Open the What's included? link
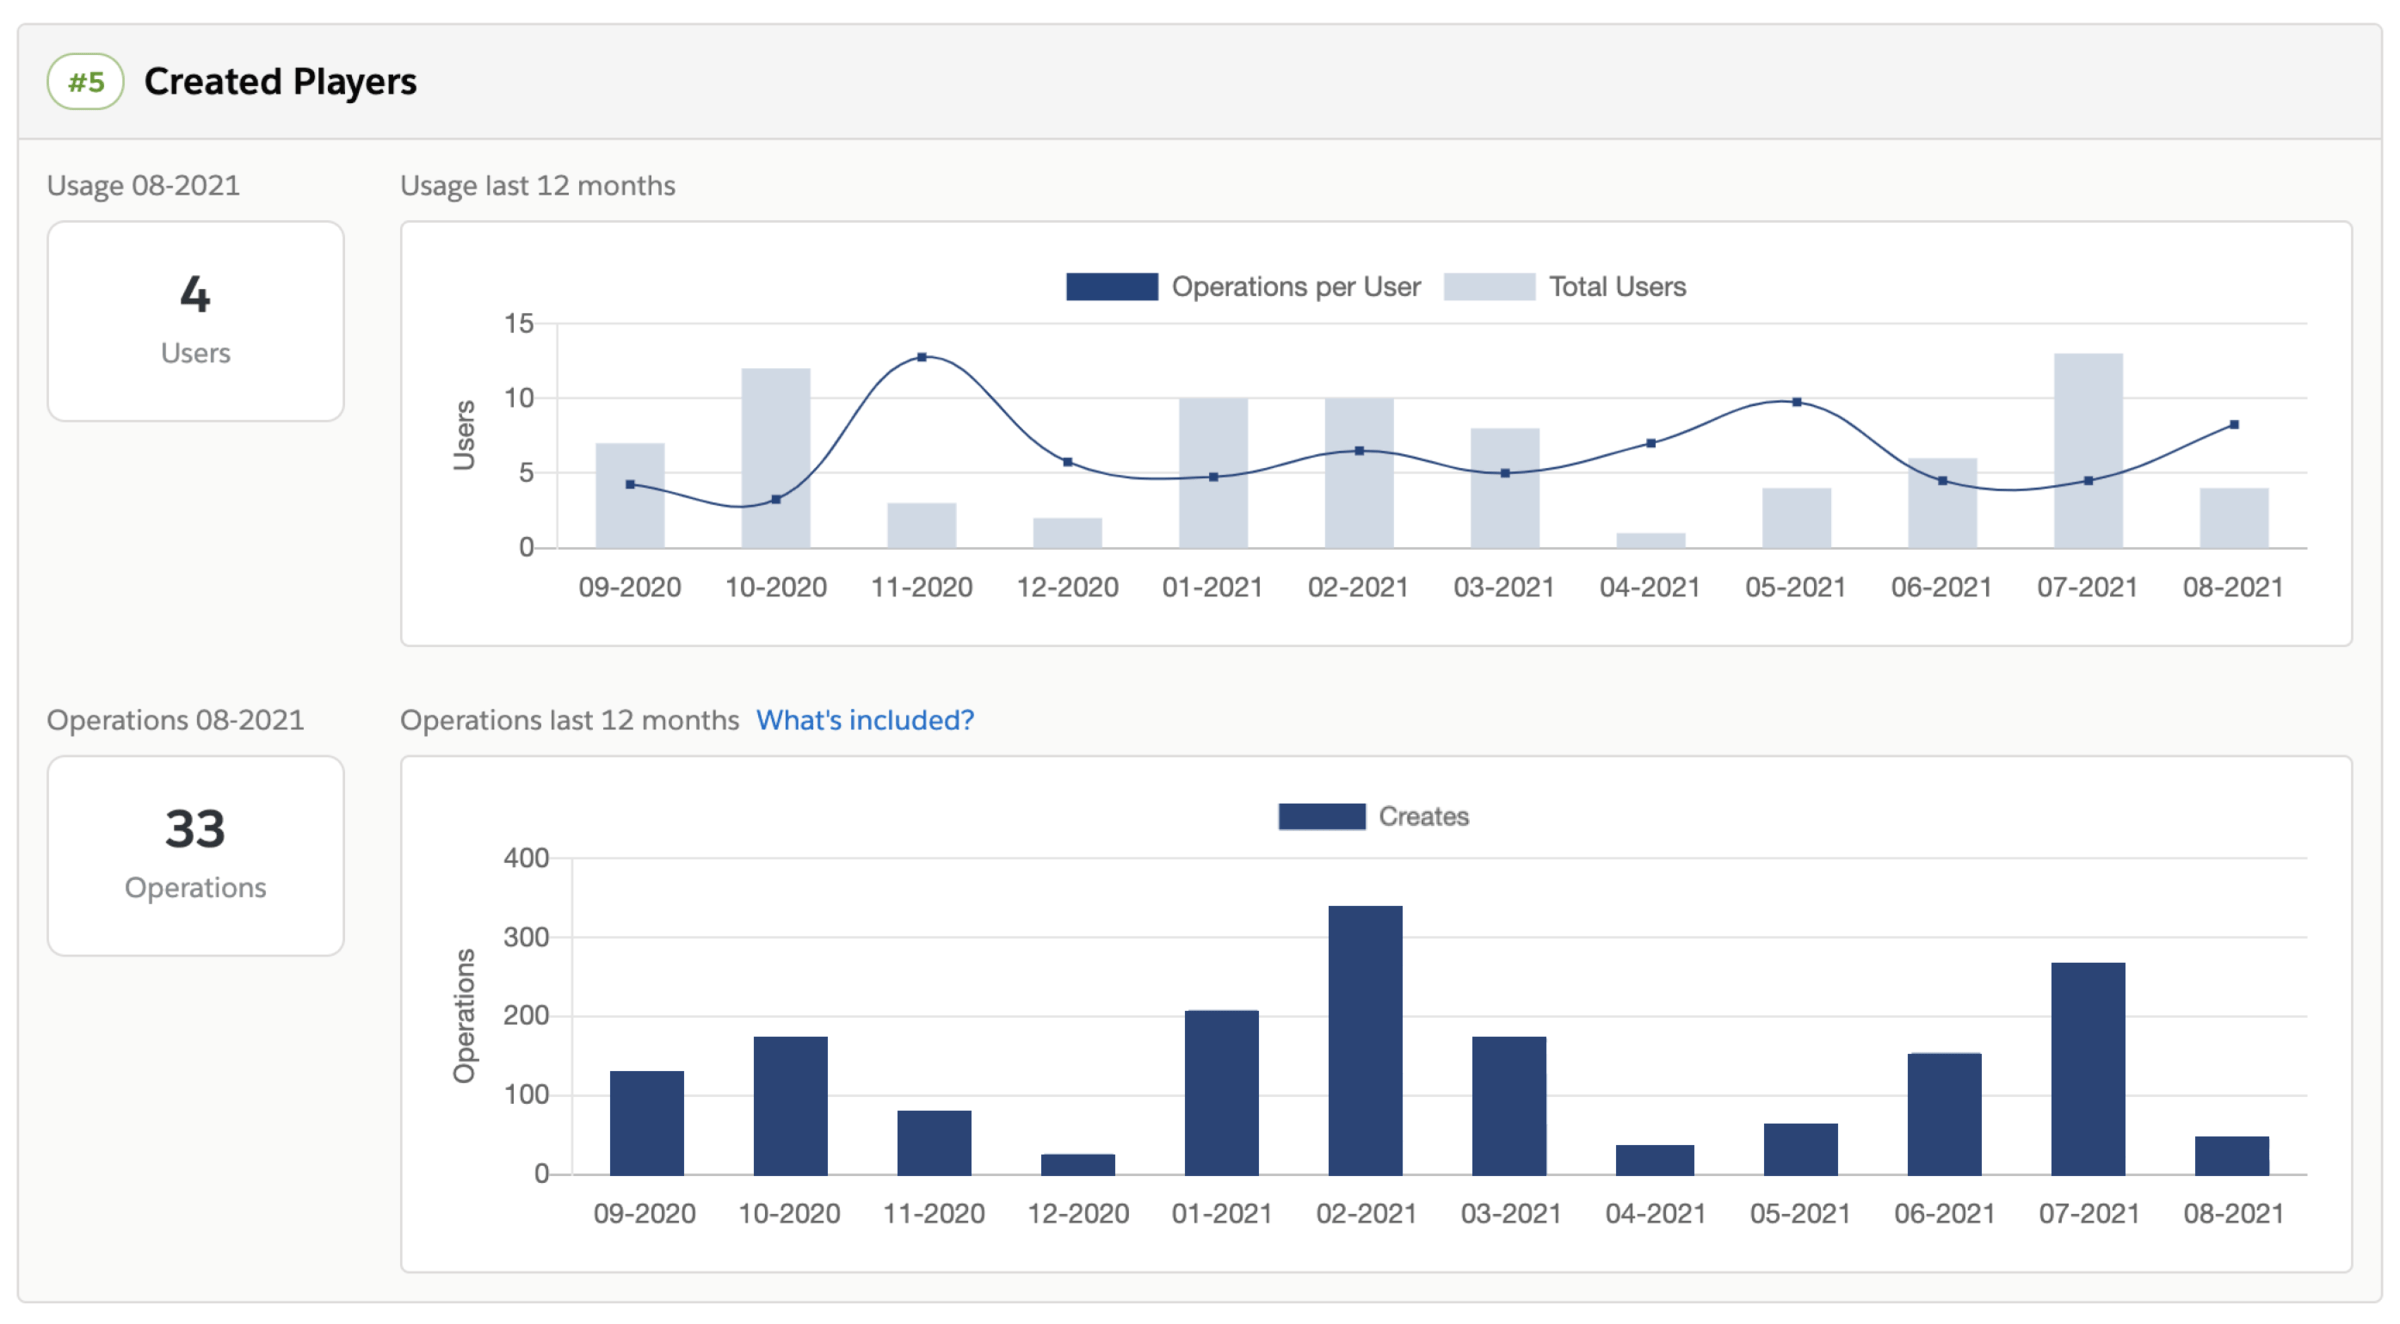The width and height of the screenshot is (2400, 1324). [x=864, y=720]
